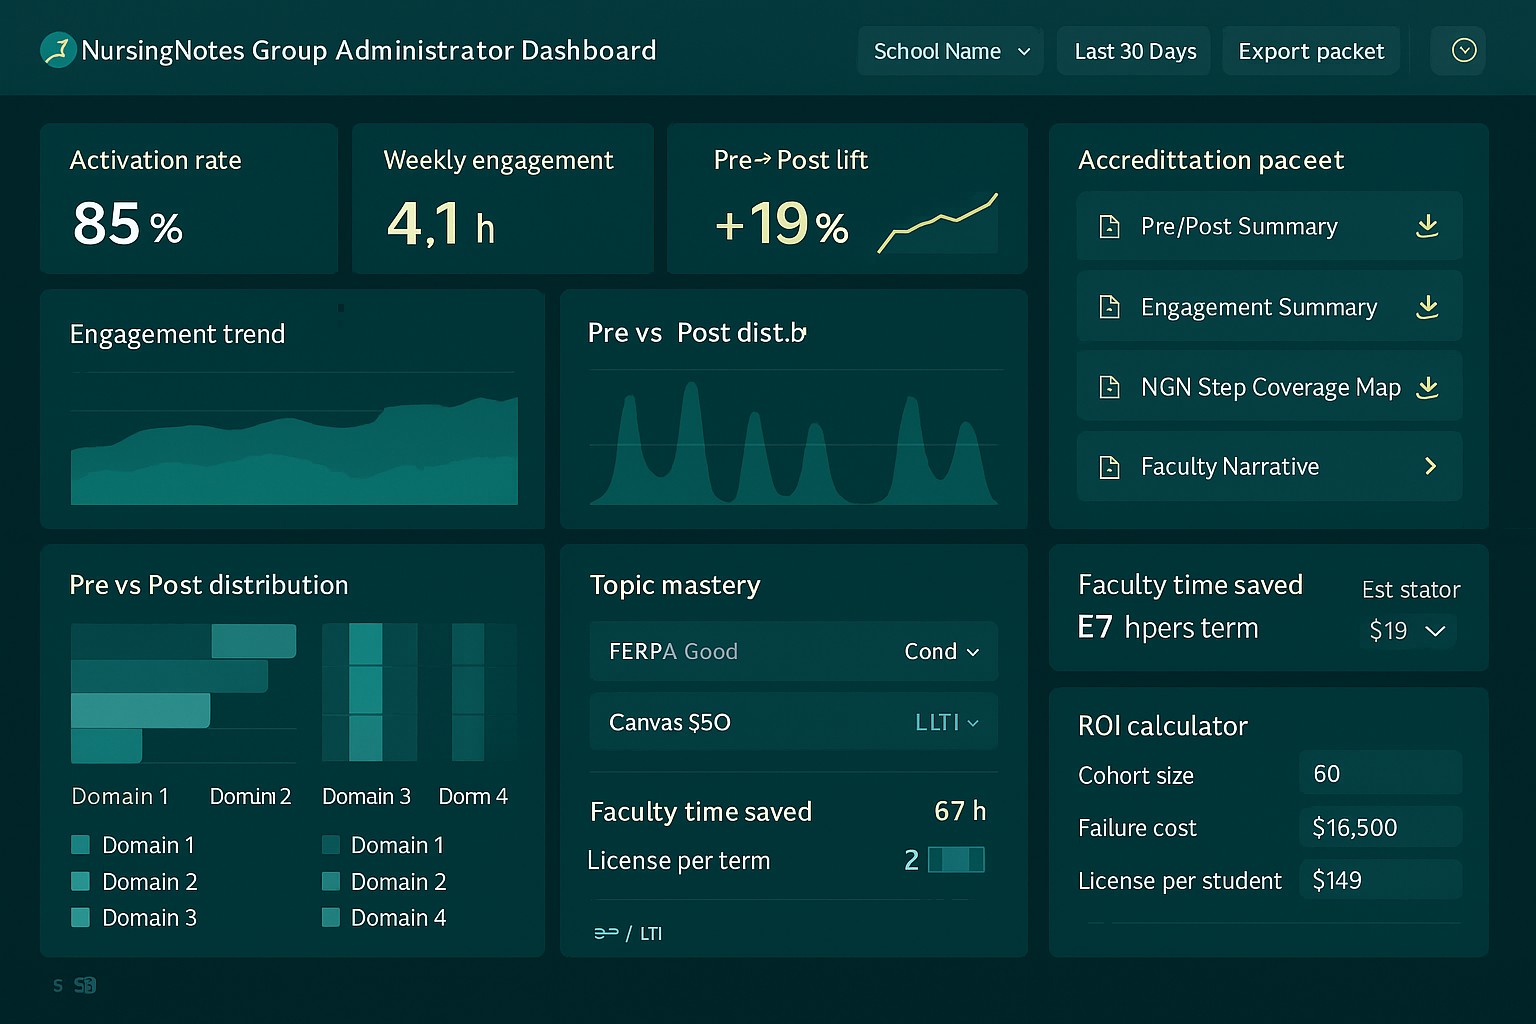Download the Pre/Post Summary report
1536x1024 pixels.
tap(1427, 226)
